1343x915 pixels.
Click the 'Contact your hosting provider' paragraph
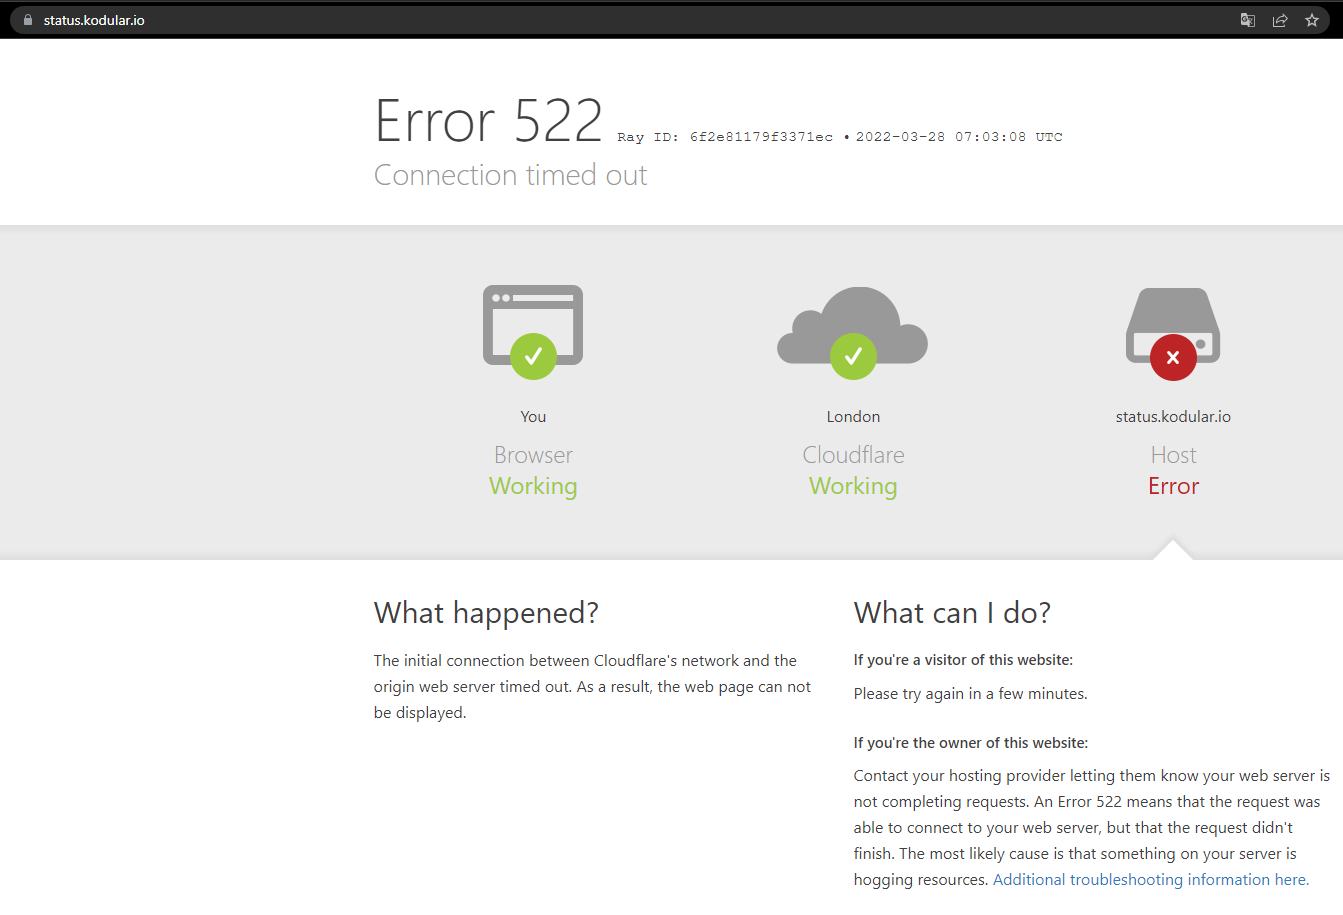point(1092,828)
